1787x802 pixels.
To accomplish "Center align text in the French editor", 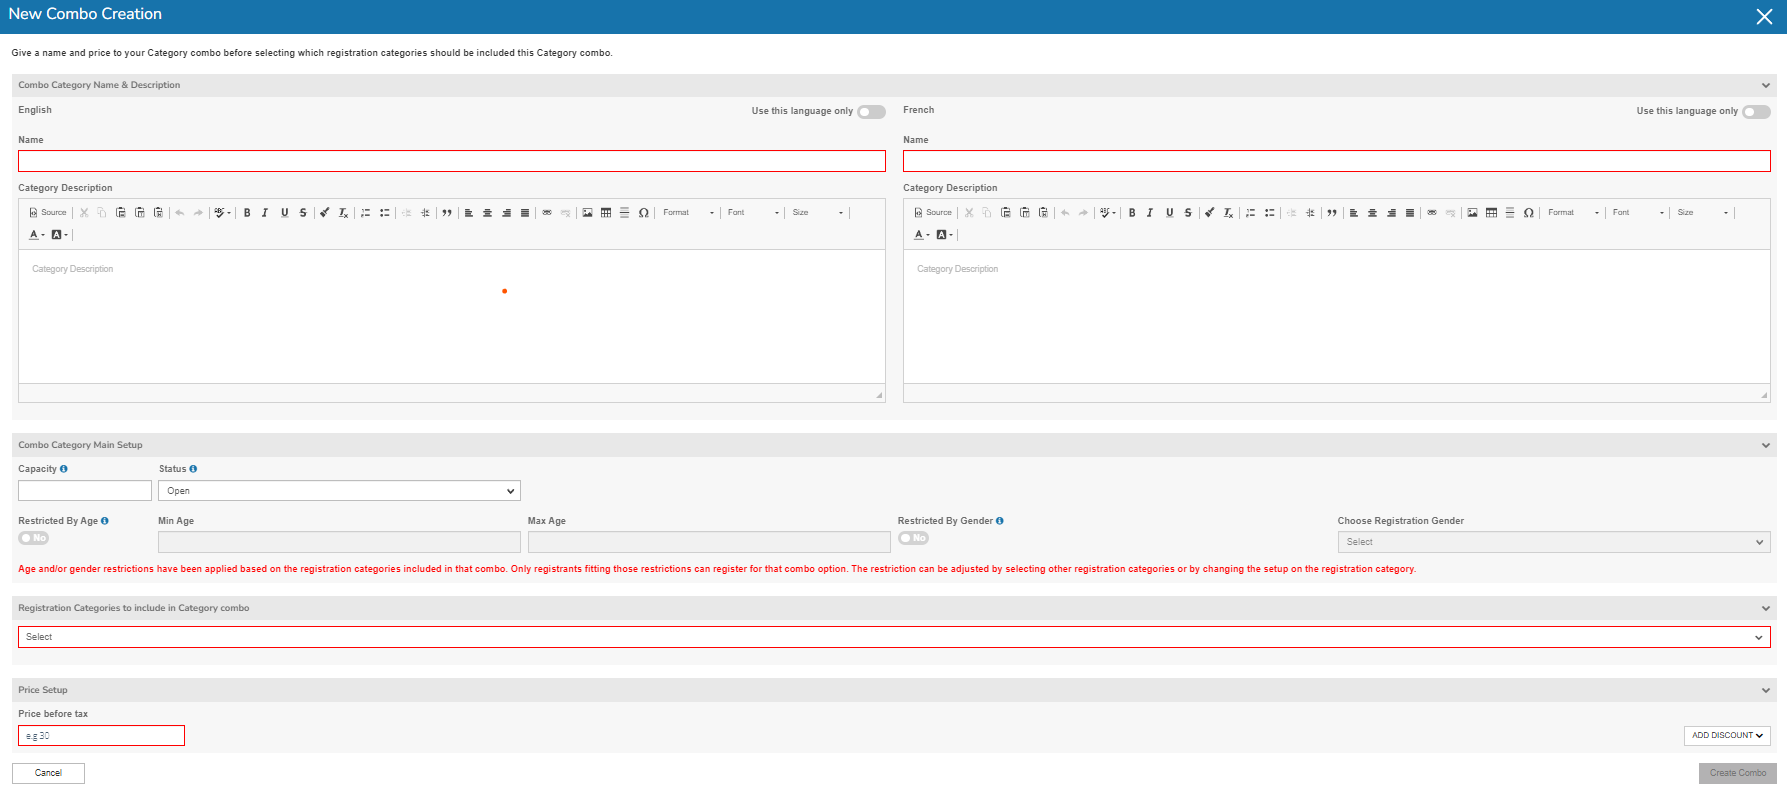I will 1372,213.
